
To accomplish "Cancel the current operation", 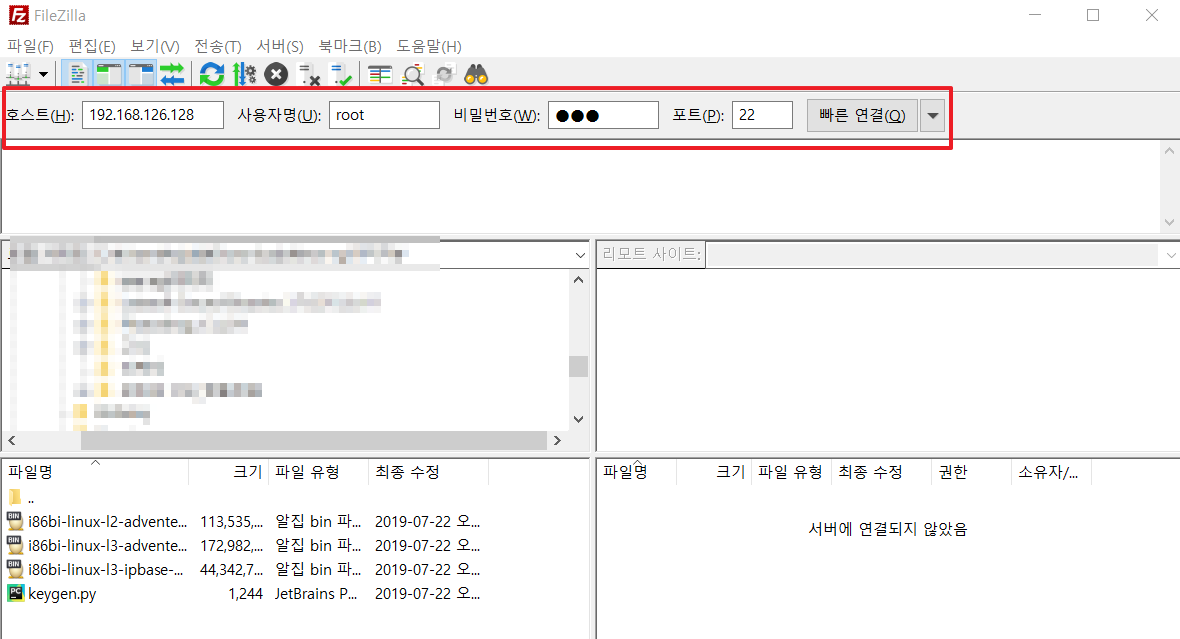I will pyautogui.click(x=276, y=75).
